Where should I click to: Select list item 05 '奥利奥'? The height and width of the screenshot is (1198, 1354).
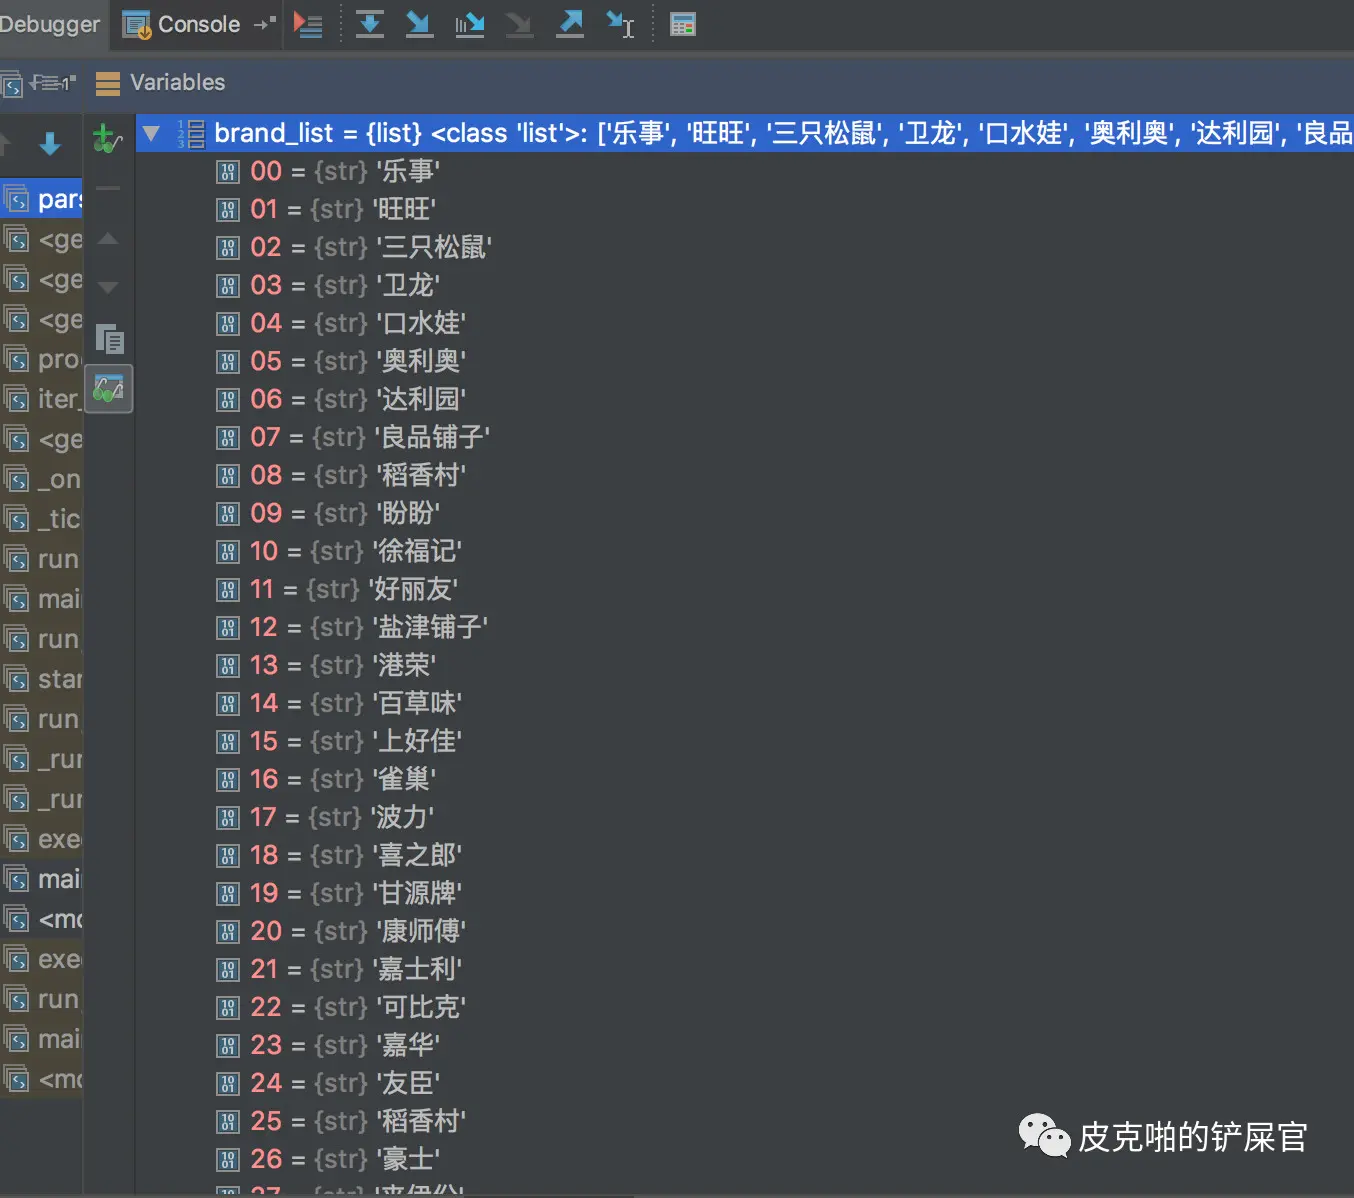(744, 361)
